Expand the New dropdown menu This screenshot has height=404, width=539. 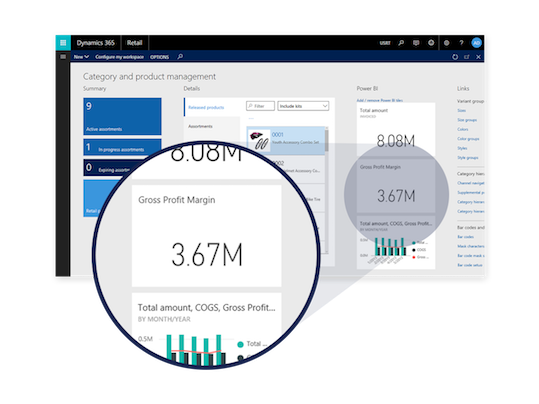(81, 57)
